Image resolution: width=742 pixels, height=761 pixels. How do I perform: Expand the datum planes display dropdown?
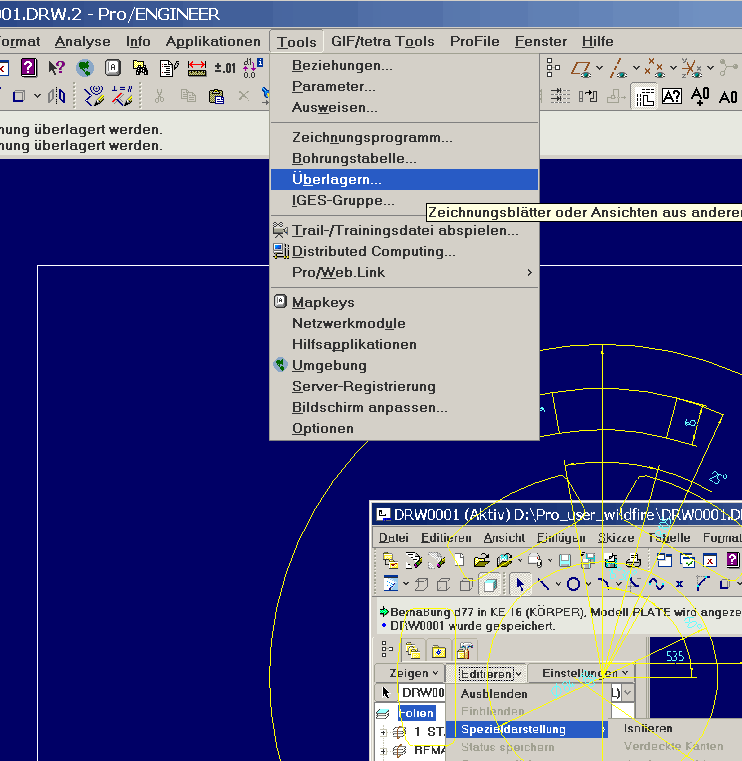pyautogui.click(x=600, y=68)
